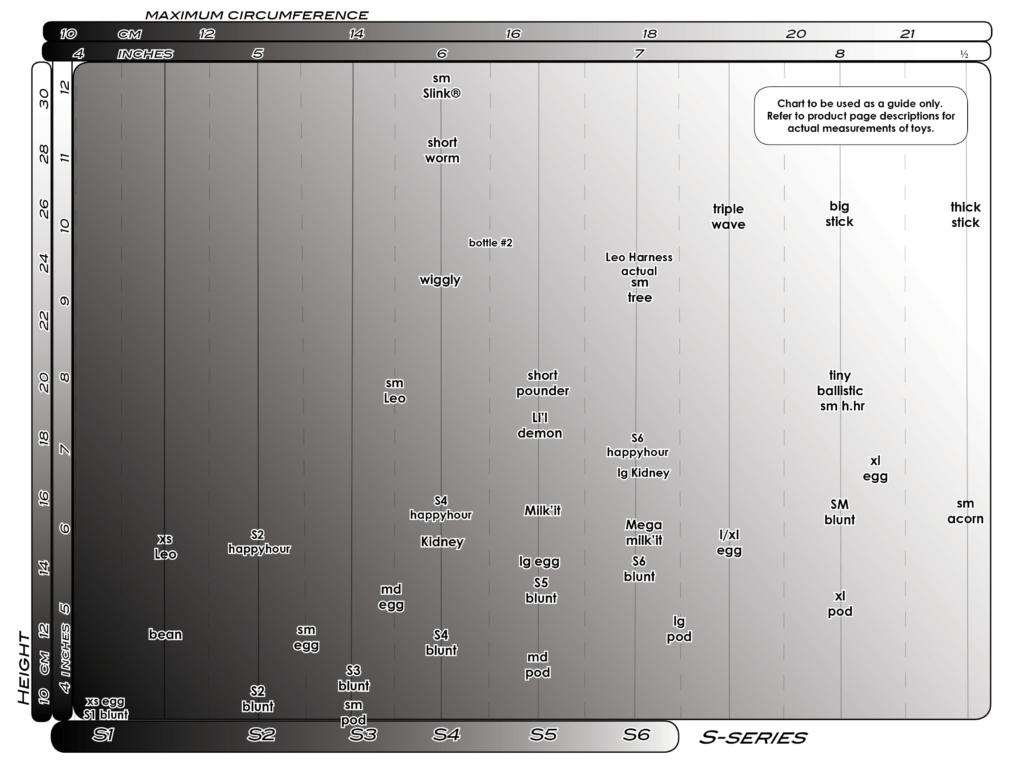Click the 'Chart to be used as a guide' notice
Image resolution: width=1030 pixels, height=772 pixels.
coord(860,116)
